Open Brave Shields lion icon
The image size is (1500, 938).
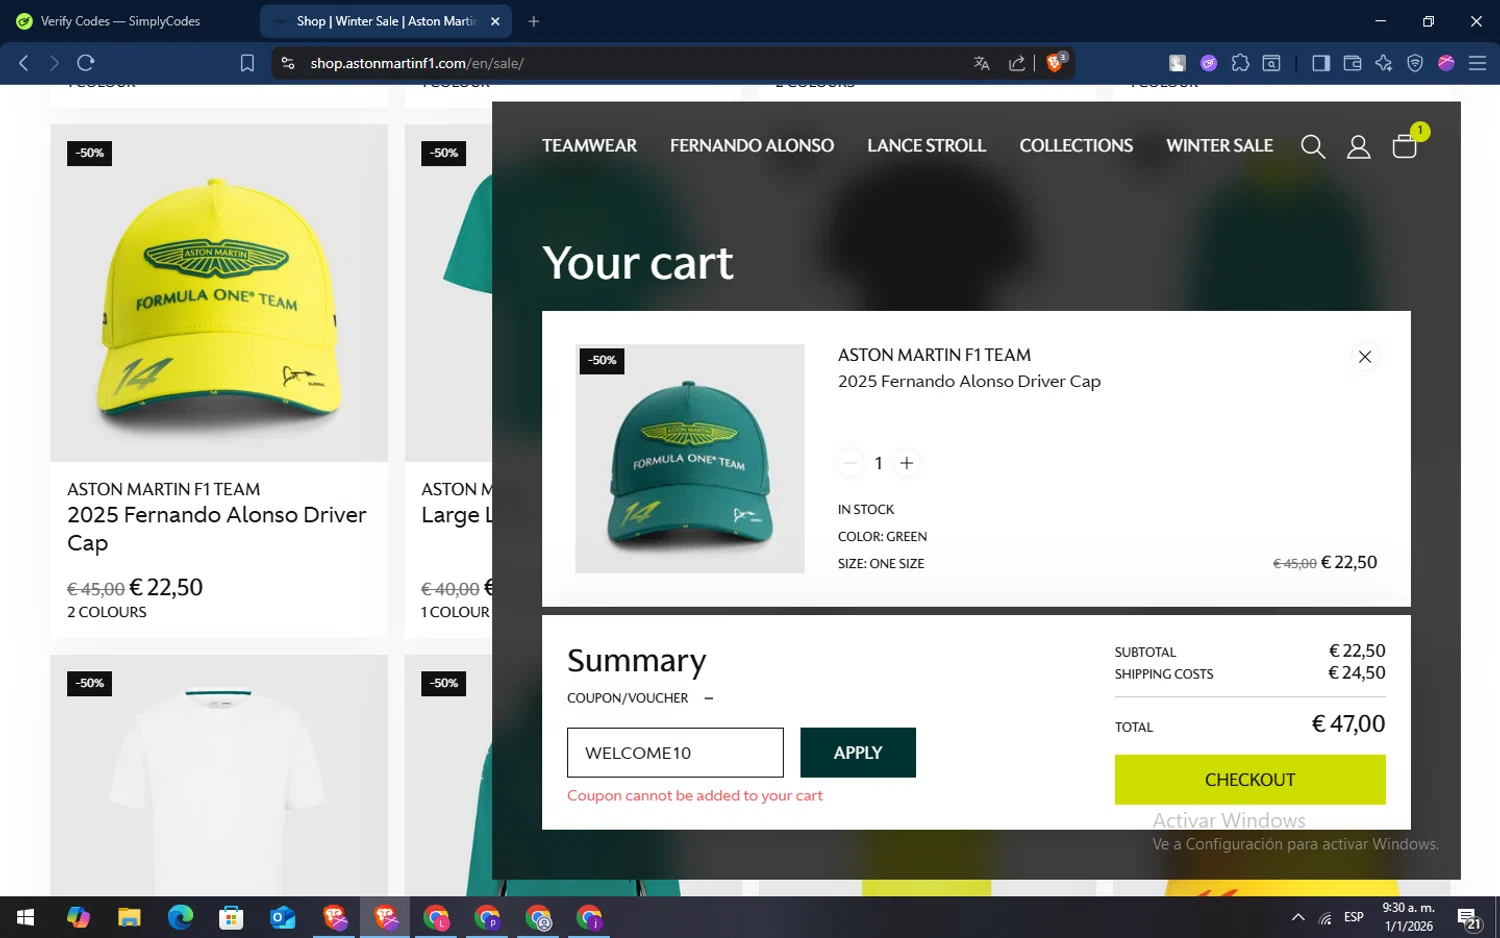pyautogui.click(x=1055, y=62)
